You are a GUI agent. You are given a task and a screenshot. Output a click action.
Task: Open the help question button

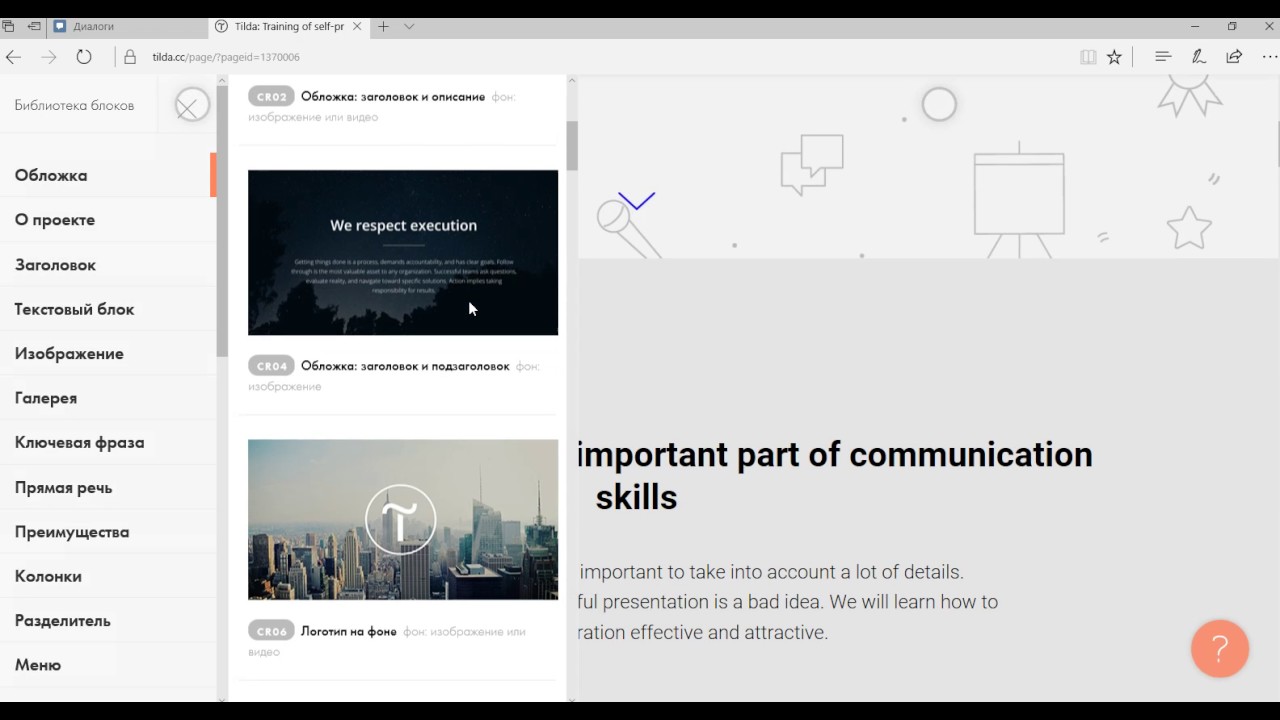[1220, 649]
